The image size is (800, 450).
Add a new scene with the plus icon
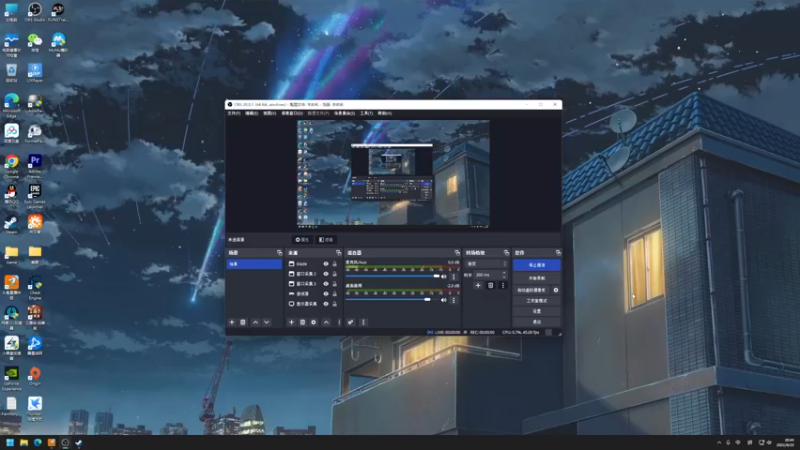point(232,322)
